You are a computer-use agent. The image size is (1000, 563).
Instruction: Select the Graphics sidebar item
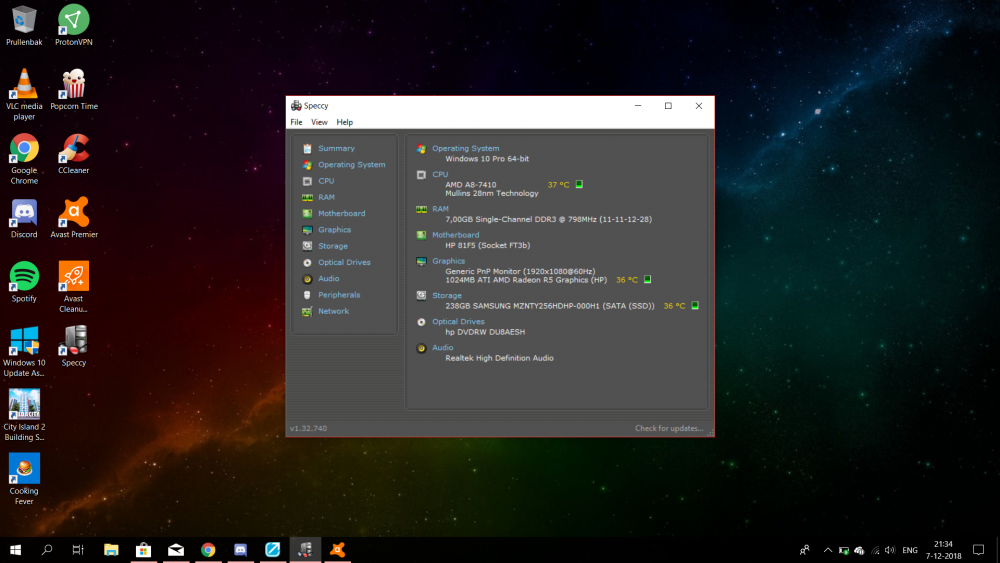tap(334, 230)
